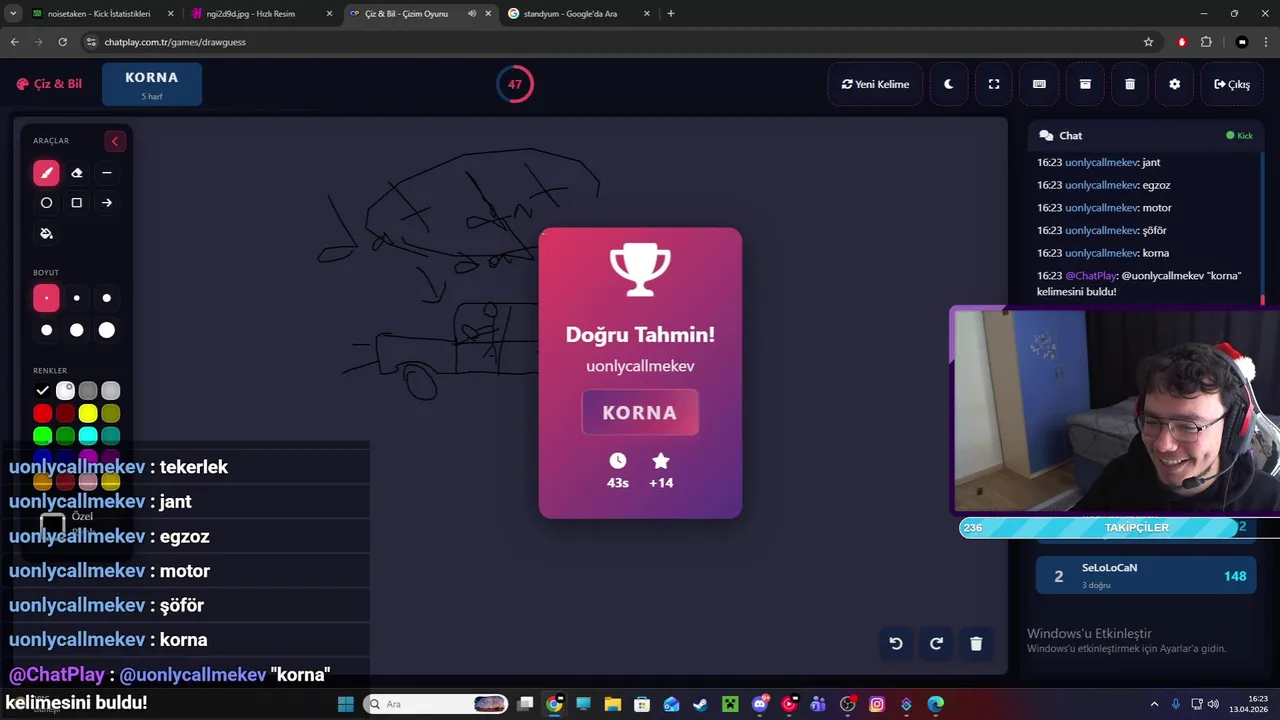Image resolution: width=1280 pixels, height=720 pixels.
Task: Select the eraser tool
Action: tap(77, 173)
